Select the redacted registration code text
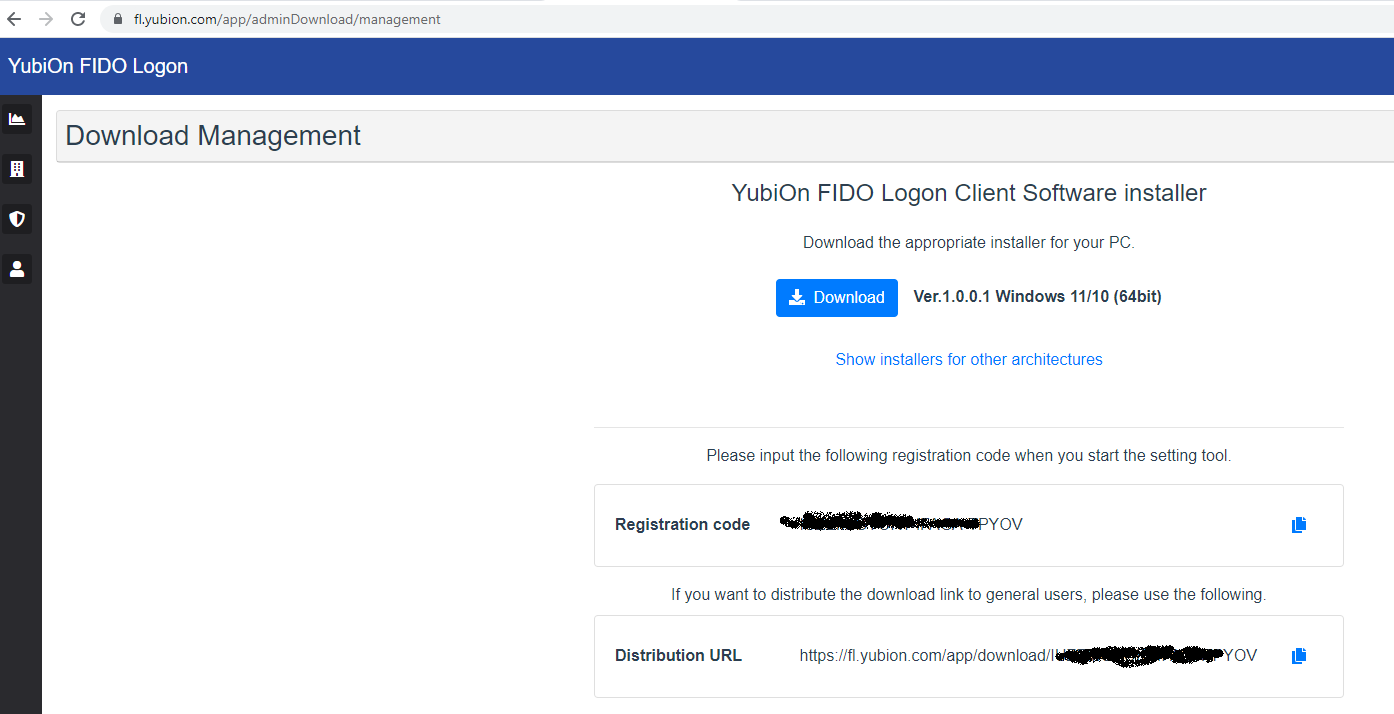Screen dimensions: 1394x714 (901, 523)
